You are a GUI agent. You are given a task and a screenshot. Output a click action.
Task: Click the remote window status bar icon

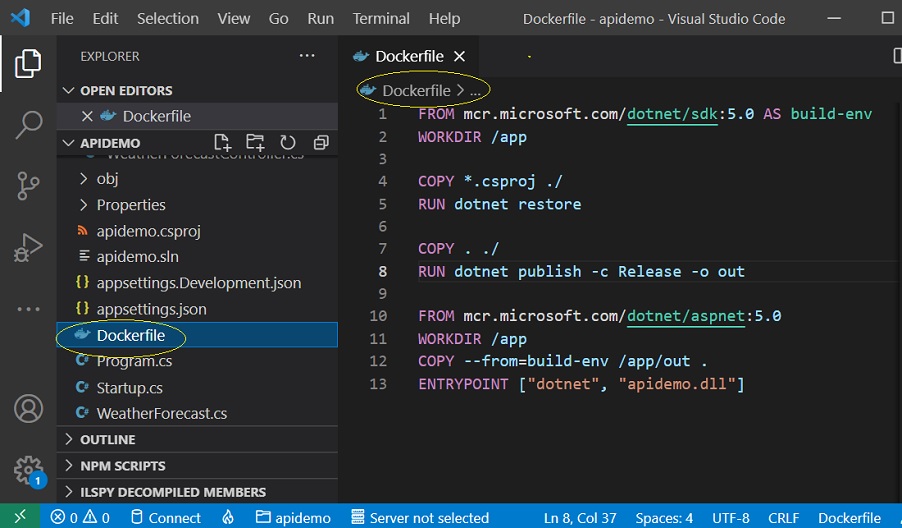[x=20, y=517]
